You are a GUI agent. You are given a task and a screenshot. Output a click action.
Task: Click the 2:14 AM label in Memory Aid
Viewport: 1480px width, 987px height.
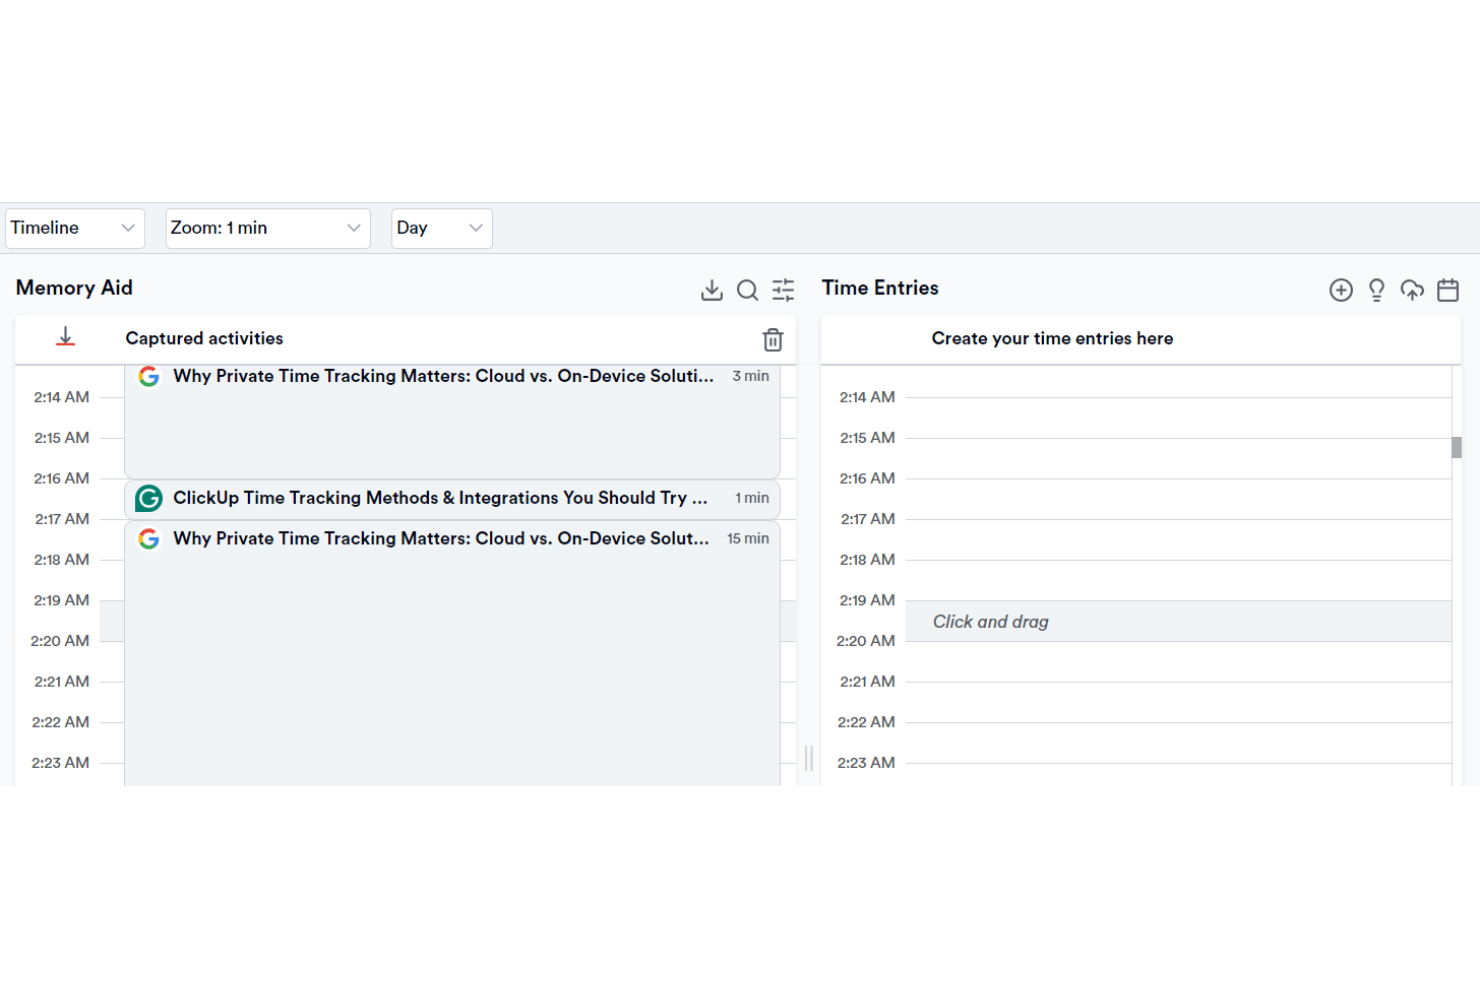pyautogui.click(x=62, y=397)
